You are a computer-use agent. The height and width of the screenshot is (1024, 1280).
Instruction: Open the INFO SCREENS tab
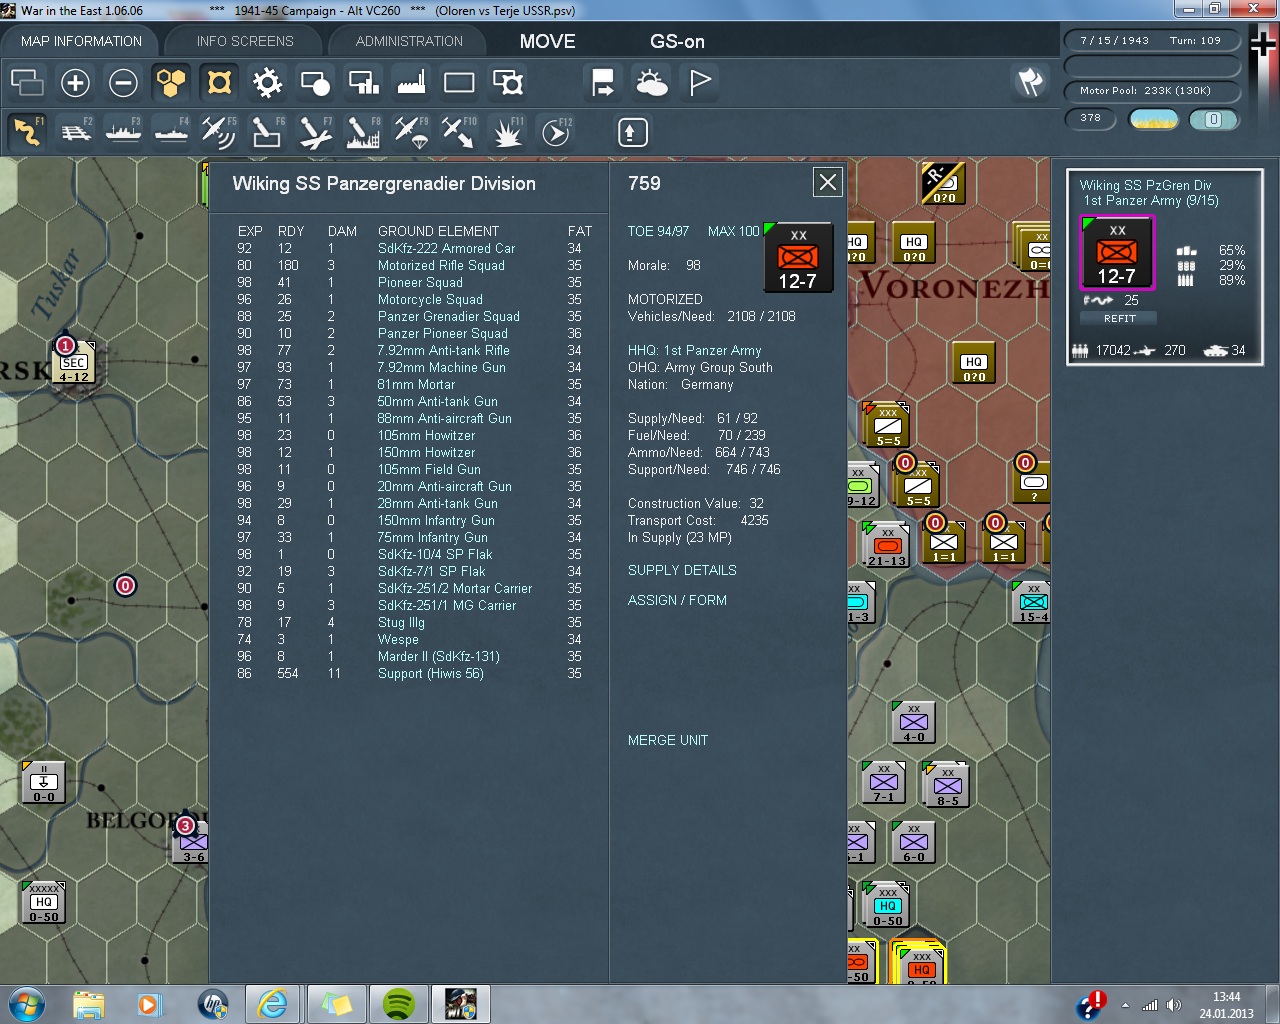pyautogui.click(x=245, y=41)
